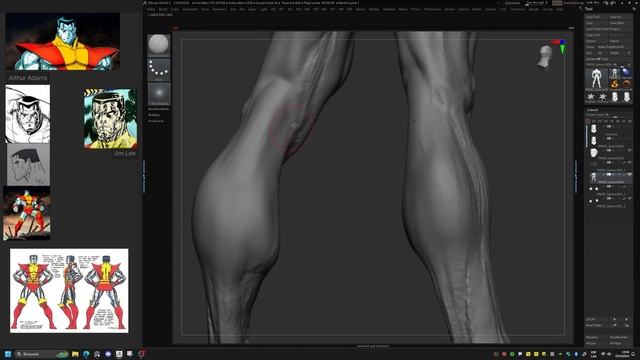
Task: Click the V4 visibility set button
Action: (x=606, y=121)
